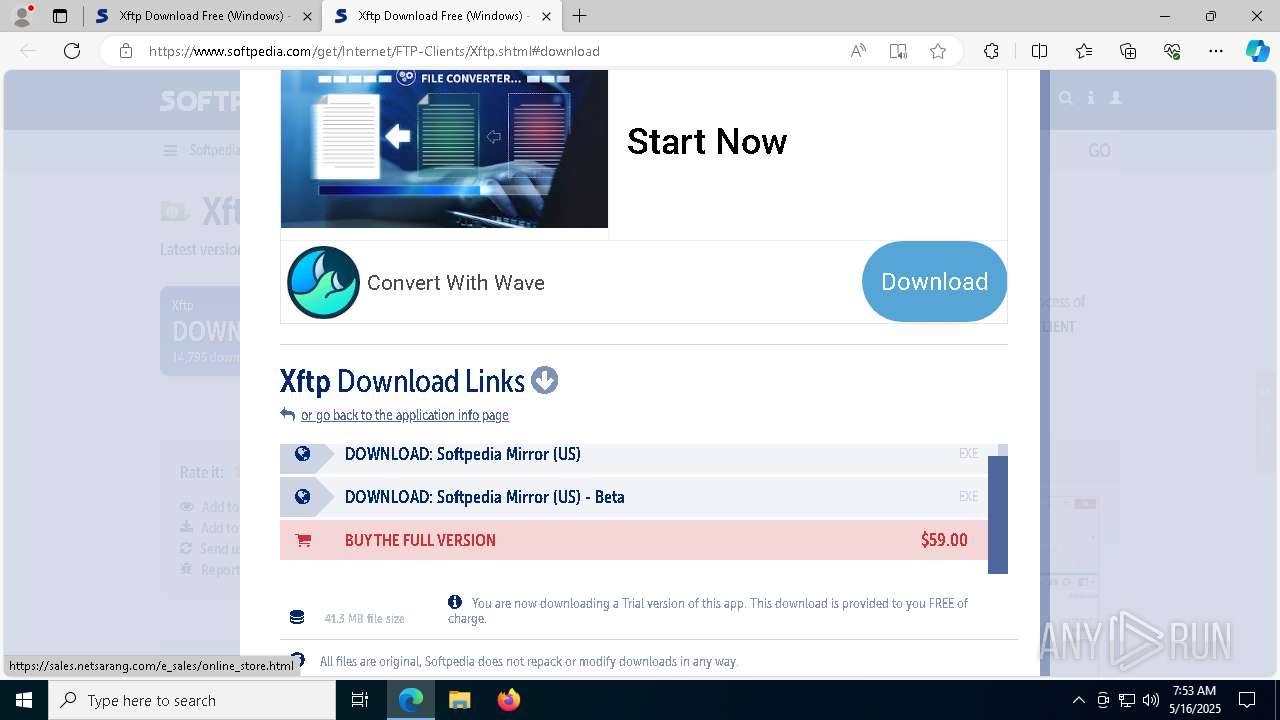
Task: Open Browser essentials heart icon
Action: tap(1172, 51)
